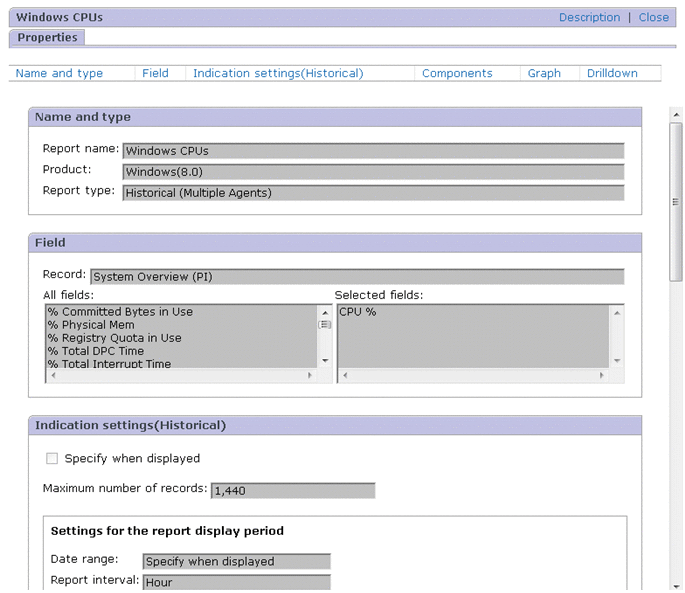This screenshot has height=593, width=685.
Task: Switch to the Properties tab
Action: (x=47, y=38)
